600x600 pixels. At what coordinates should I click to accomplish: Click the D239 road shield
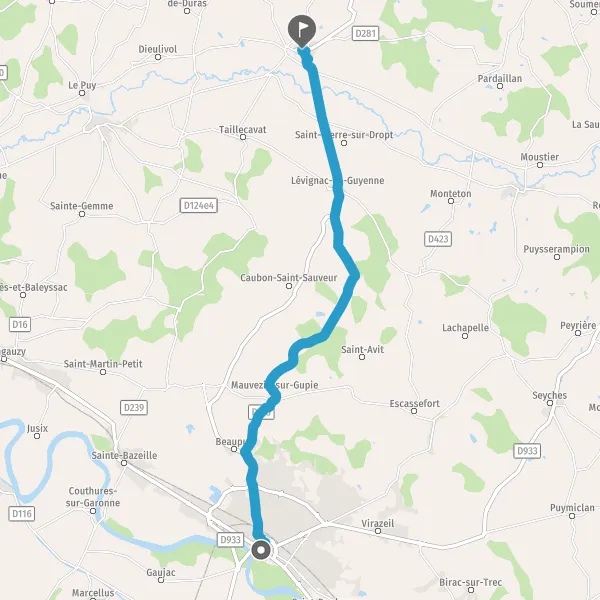pos(134,408)
